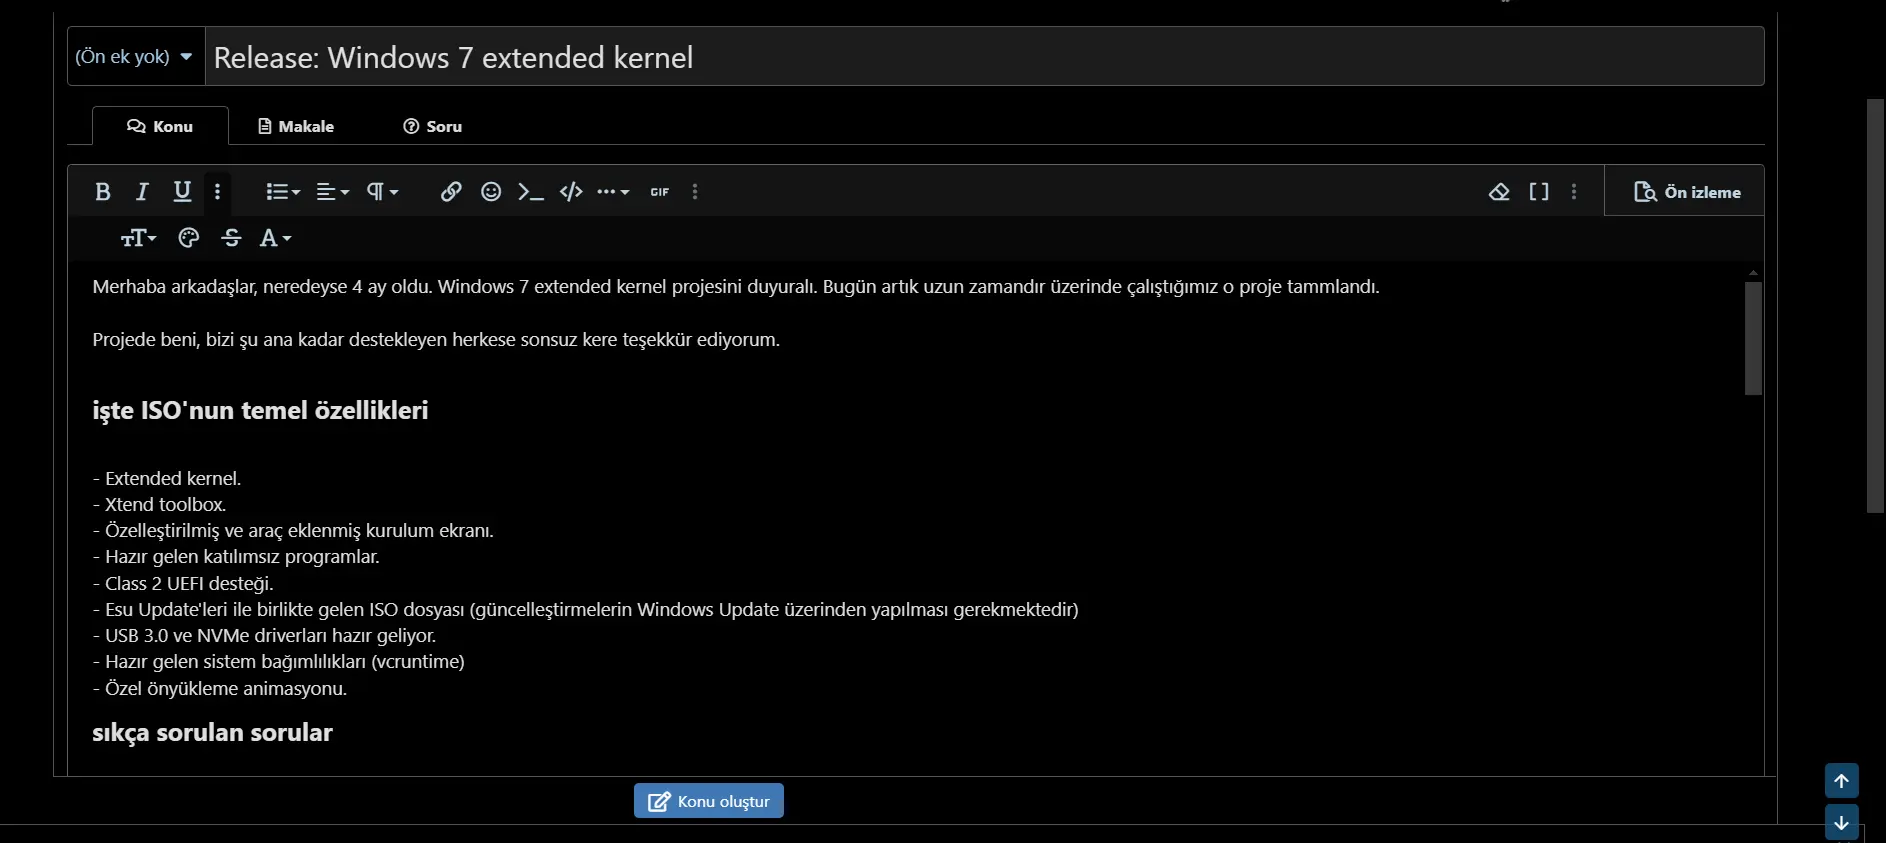The image size is (1886, 843).
Task: Toggle strikethrough formatting
Action: click(x=231, y=238)
